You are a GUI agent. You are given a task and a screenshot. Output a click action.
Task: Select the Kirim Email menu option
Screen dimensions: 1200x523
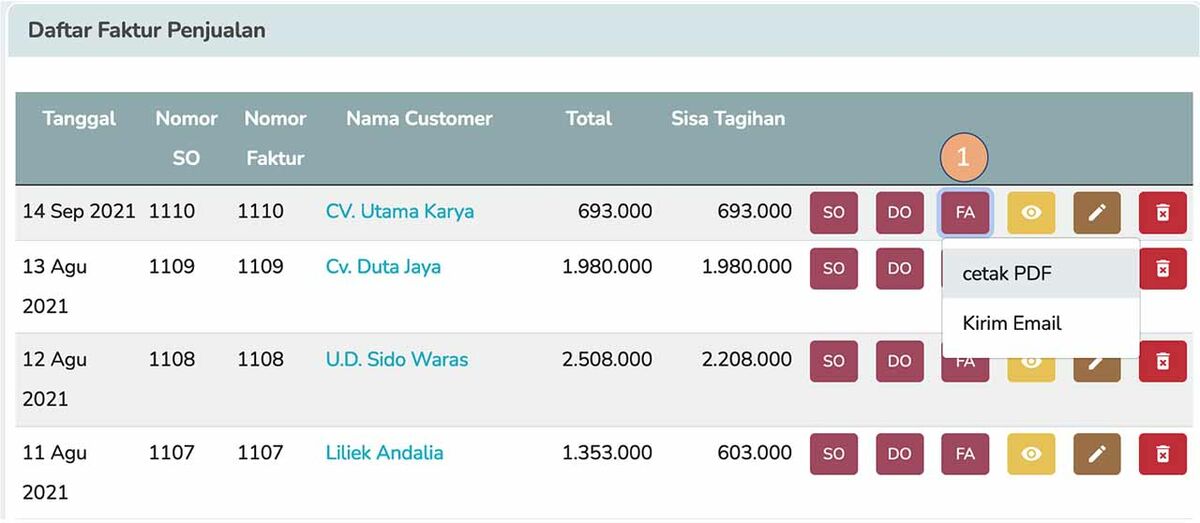1012,323
